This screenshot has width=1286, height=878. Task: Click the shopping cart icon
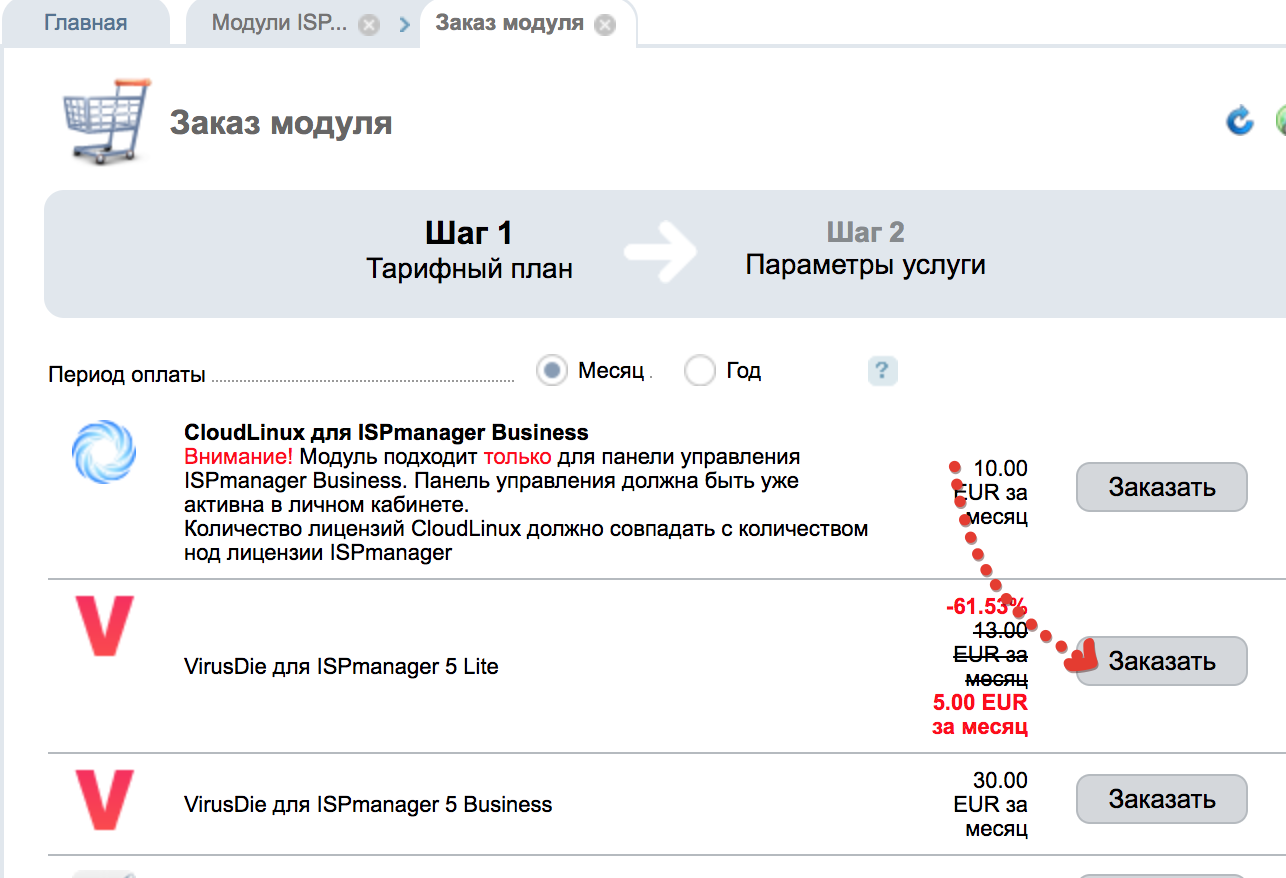[105, 122]
